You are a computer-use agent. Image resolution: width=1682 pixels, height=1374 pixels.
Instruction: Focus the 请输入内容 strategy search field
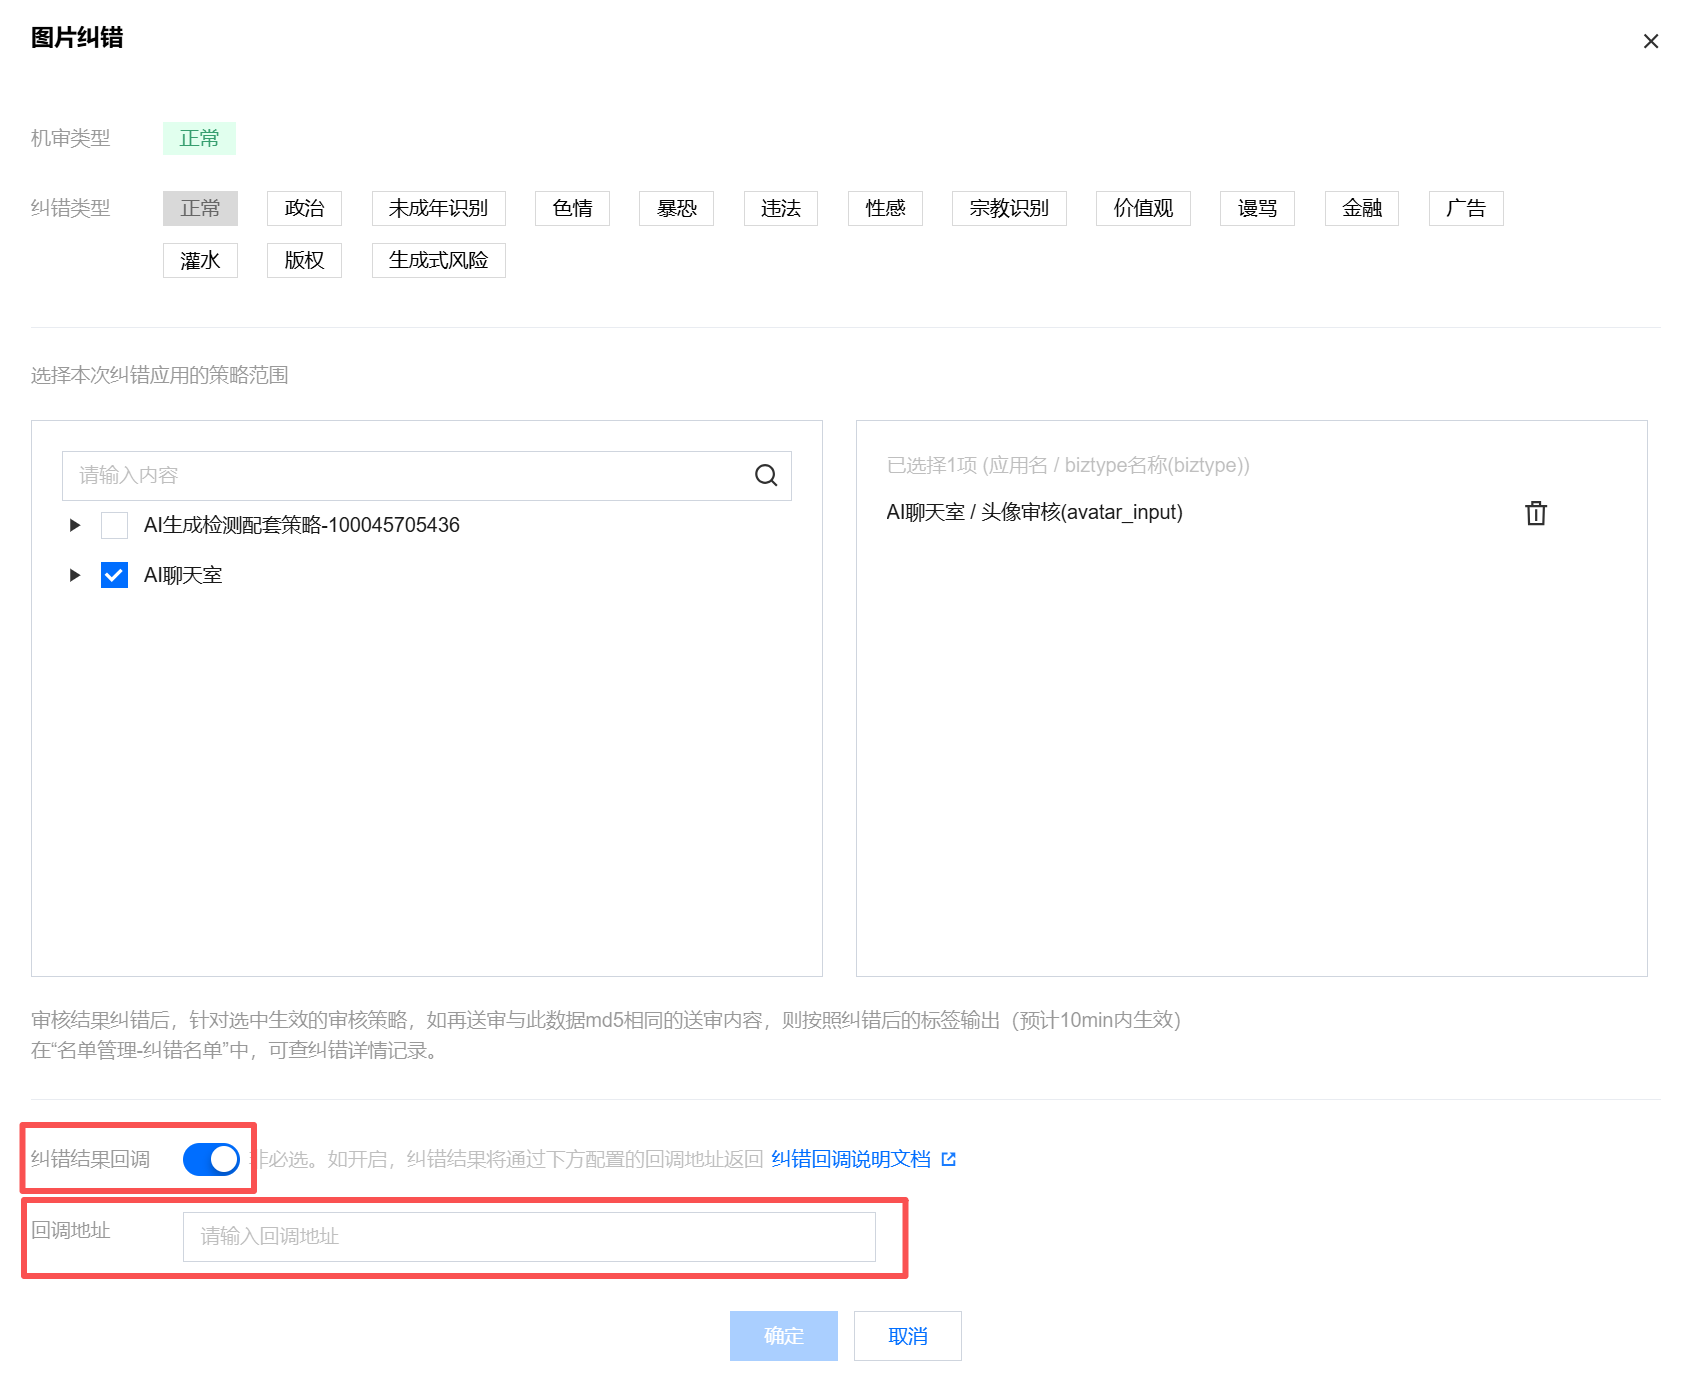[x=427, y=475]
